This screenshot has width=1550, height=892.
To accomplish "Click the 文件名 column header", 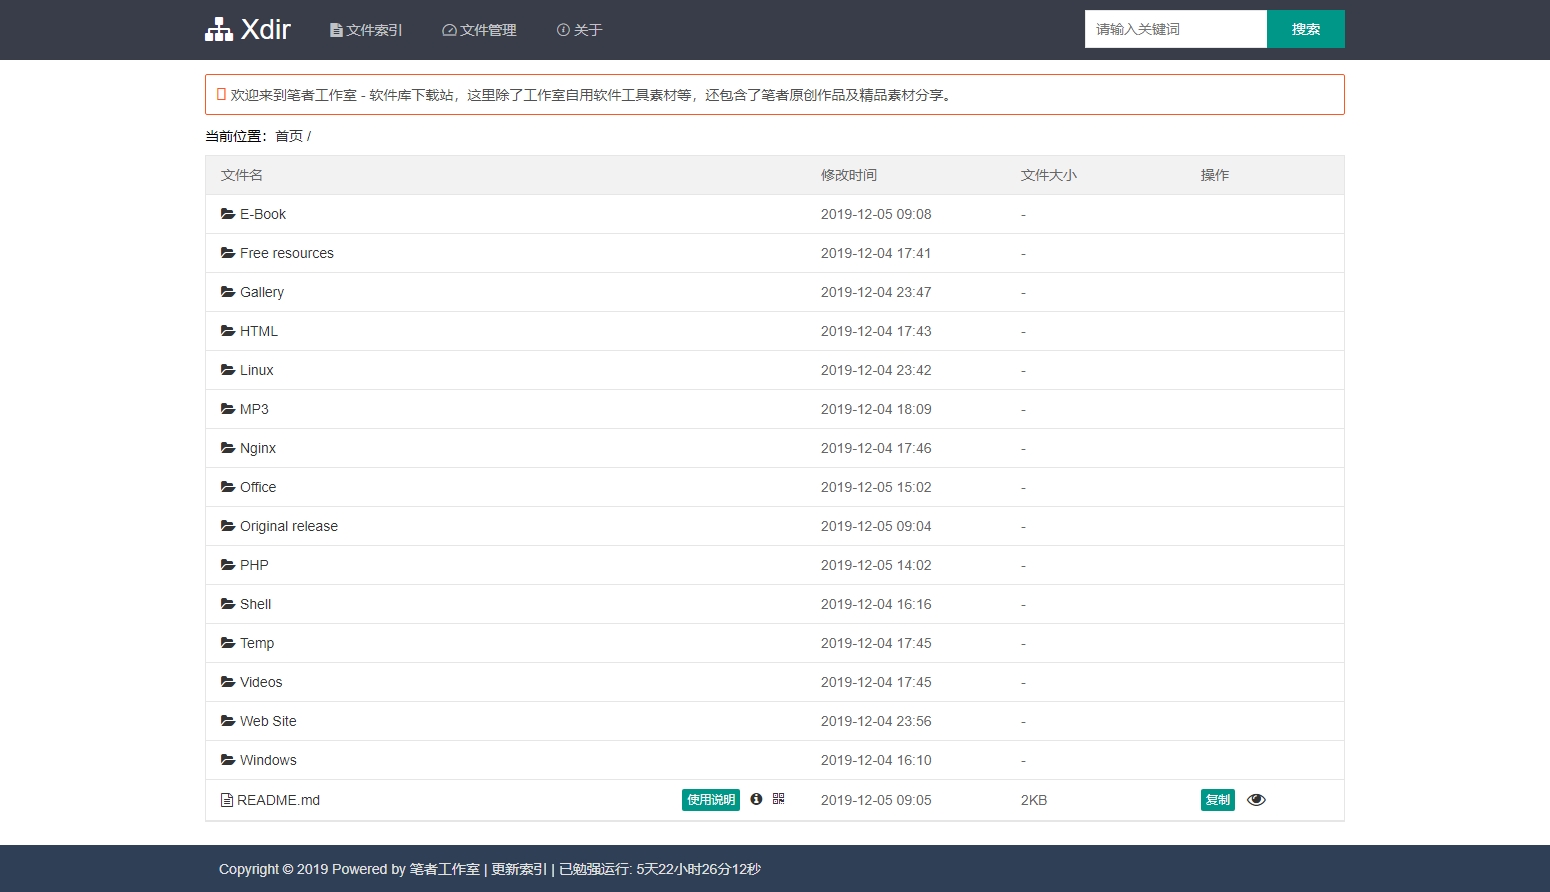I will (242, 175).
